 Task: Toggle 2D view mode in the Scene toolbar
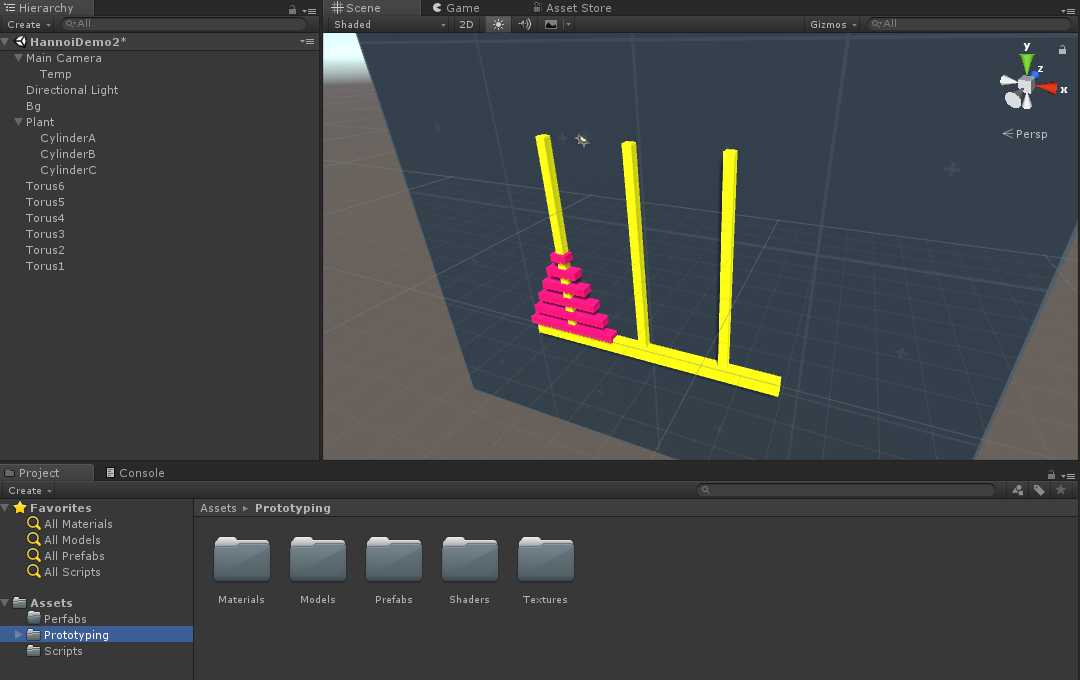click(x=466, y=24)
